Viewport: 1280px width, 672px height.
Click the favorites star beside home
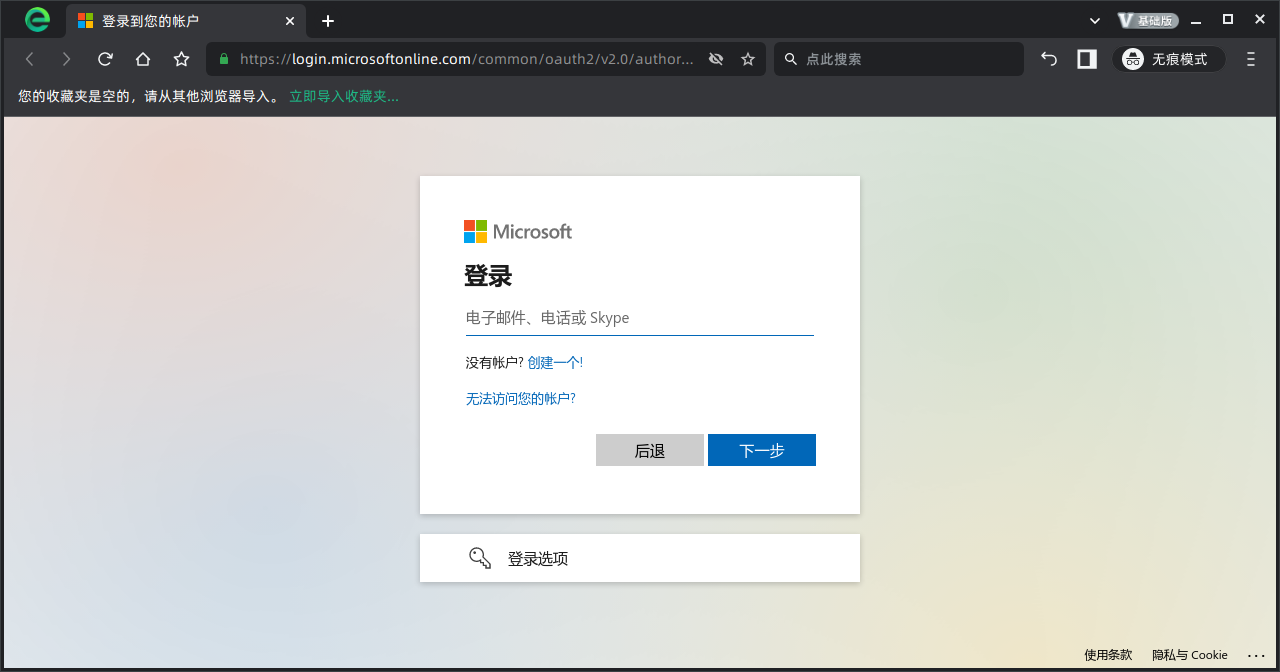181,59
